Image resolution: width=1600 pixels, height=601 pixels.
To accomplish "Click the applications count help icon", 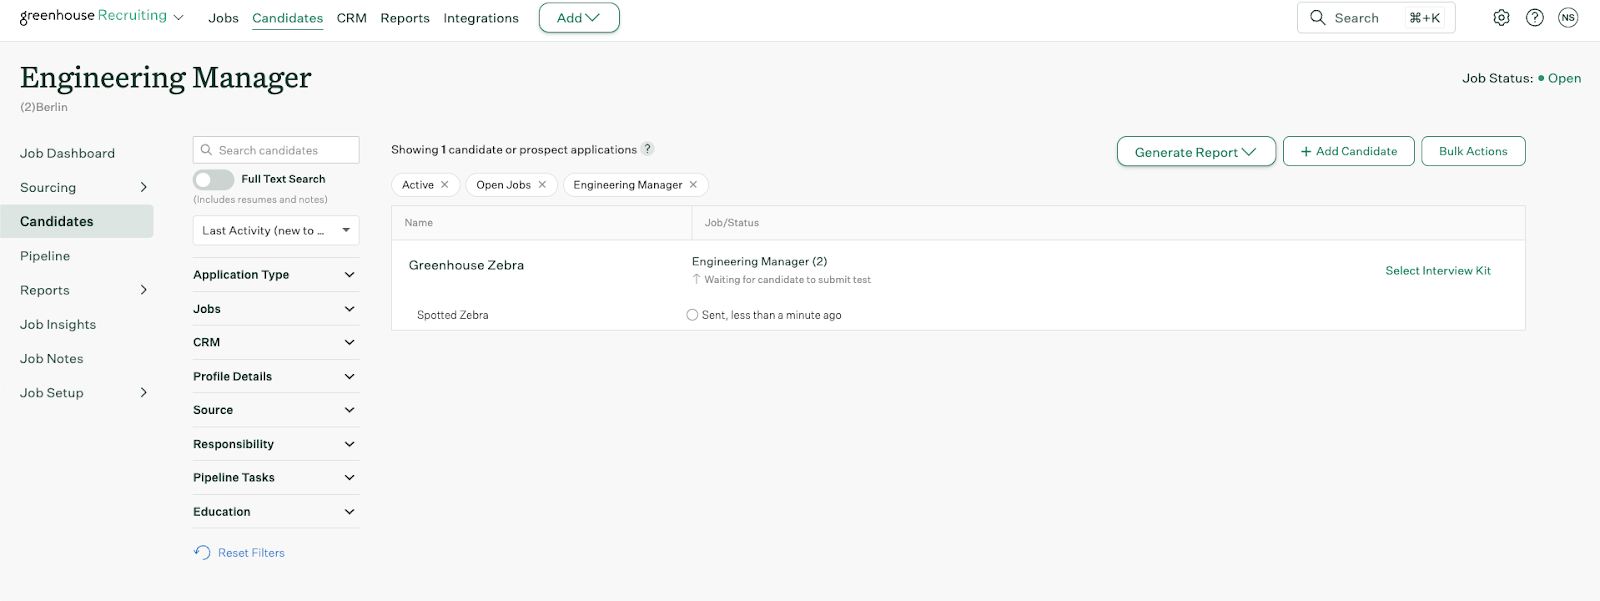I will coord(648,149).
